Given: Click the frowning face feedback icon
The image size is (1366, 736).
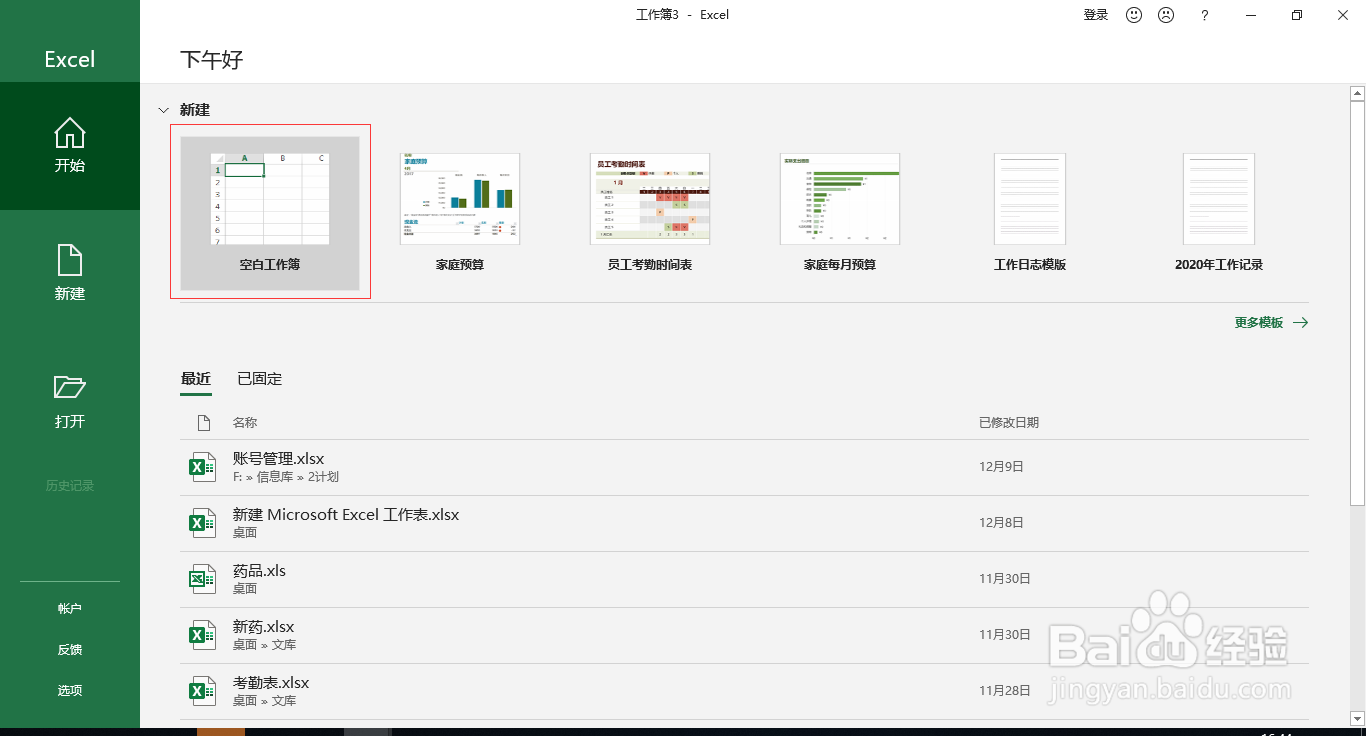Looking at the screenshot, I should (1166, 15).
